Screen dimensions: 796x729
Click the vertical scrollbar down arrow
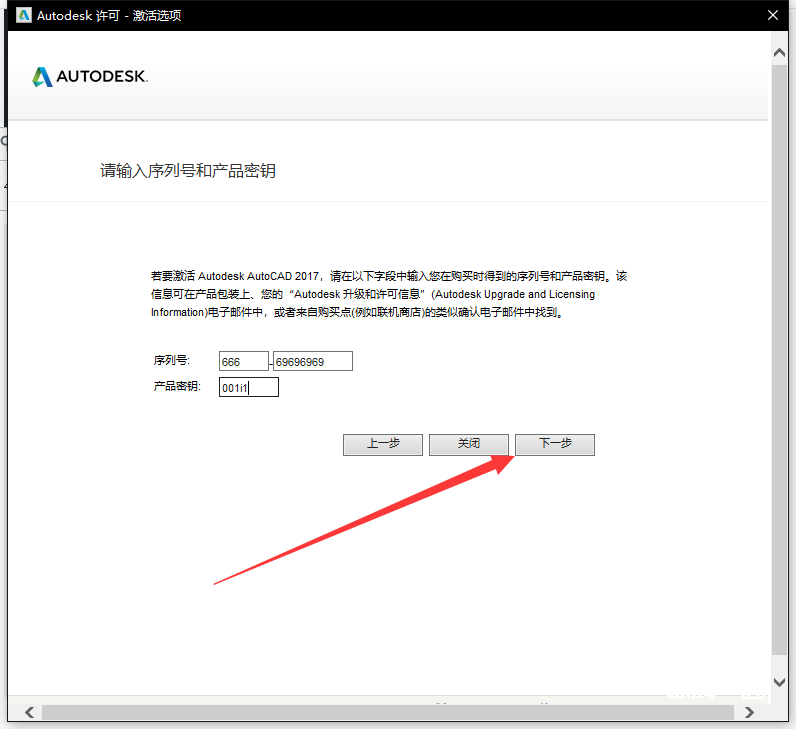780,681
